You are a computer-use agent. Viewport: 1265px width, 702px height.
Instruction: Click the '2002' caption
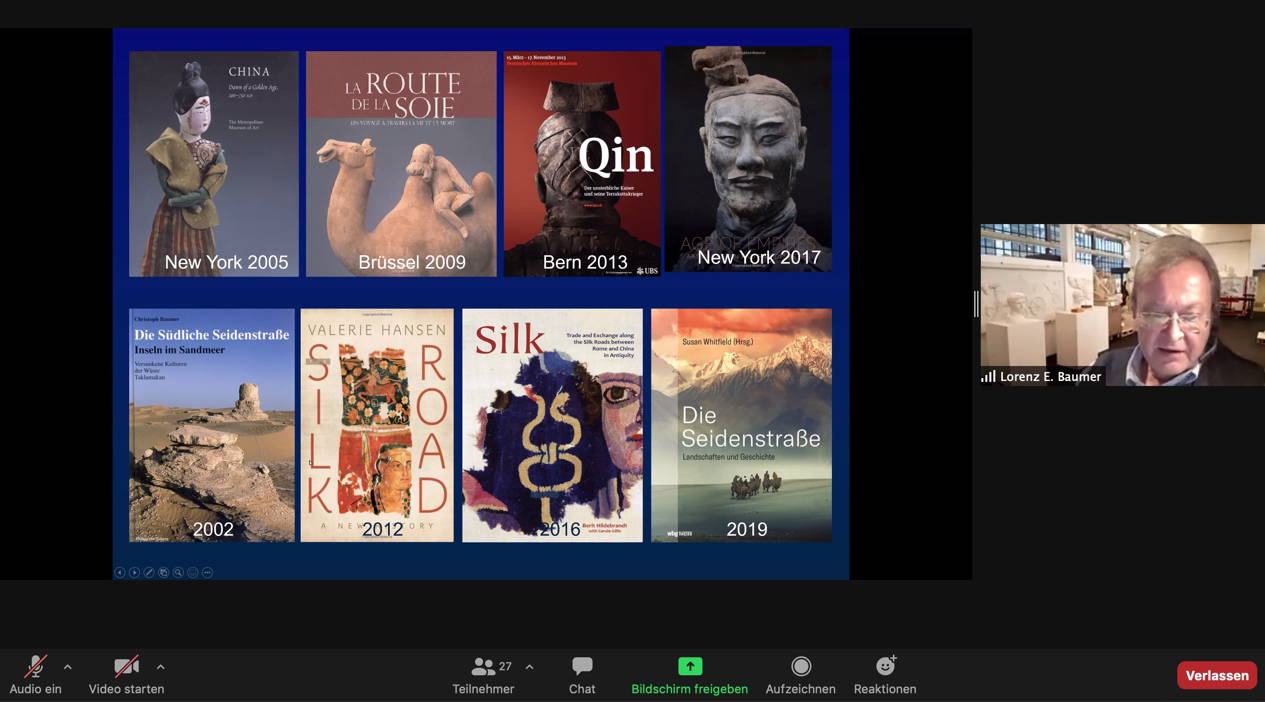pyautogui.click(x=213, y=530)
